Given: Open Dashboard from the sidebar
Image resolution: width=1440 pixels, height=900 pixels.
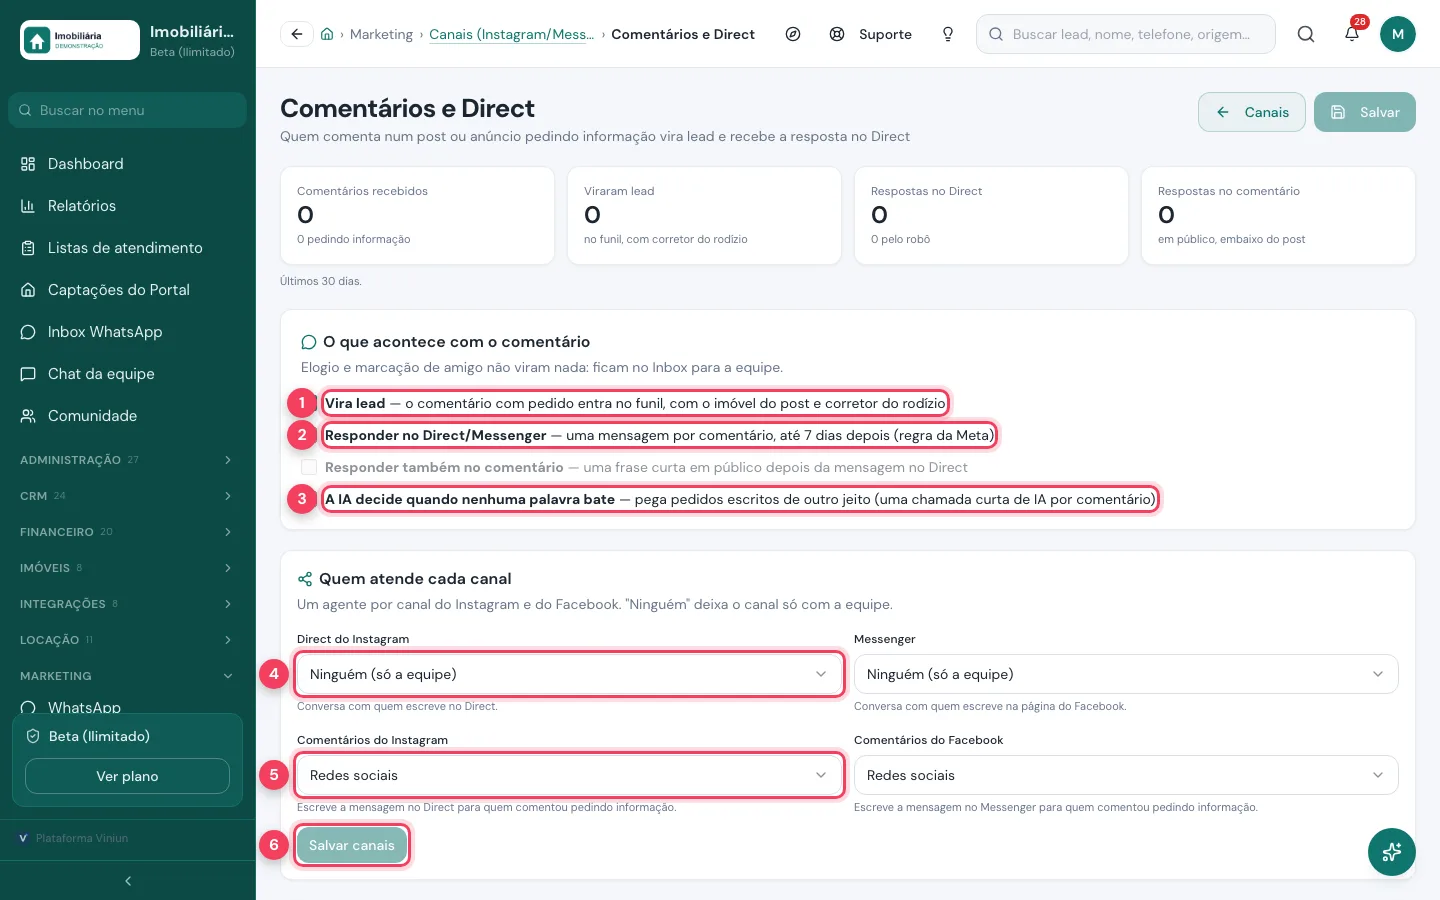Looking at the screenshot, I should (x=128, y=164).
